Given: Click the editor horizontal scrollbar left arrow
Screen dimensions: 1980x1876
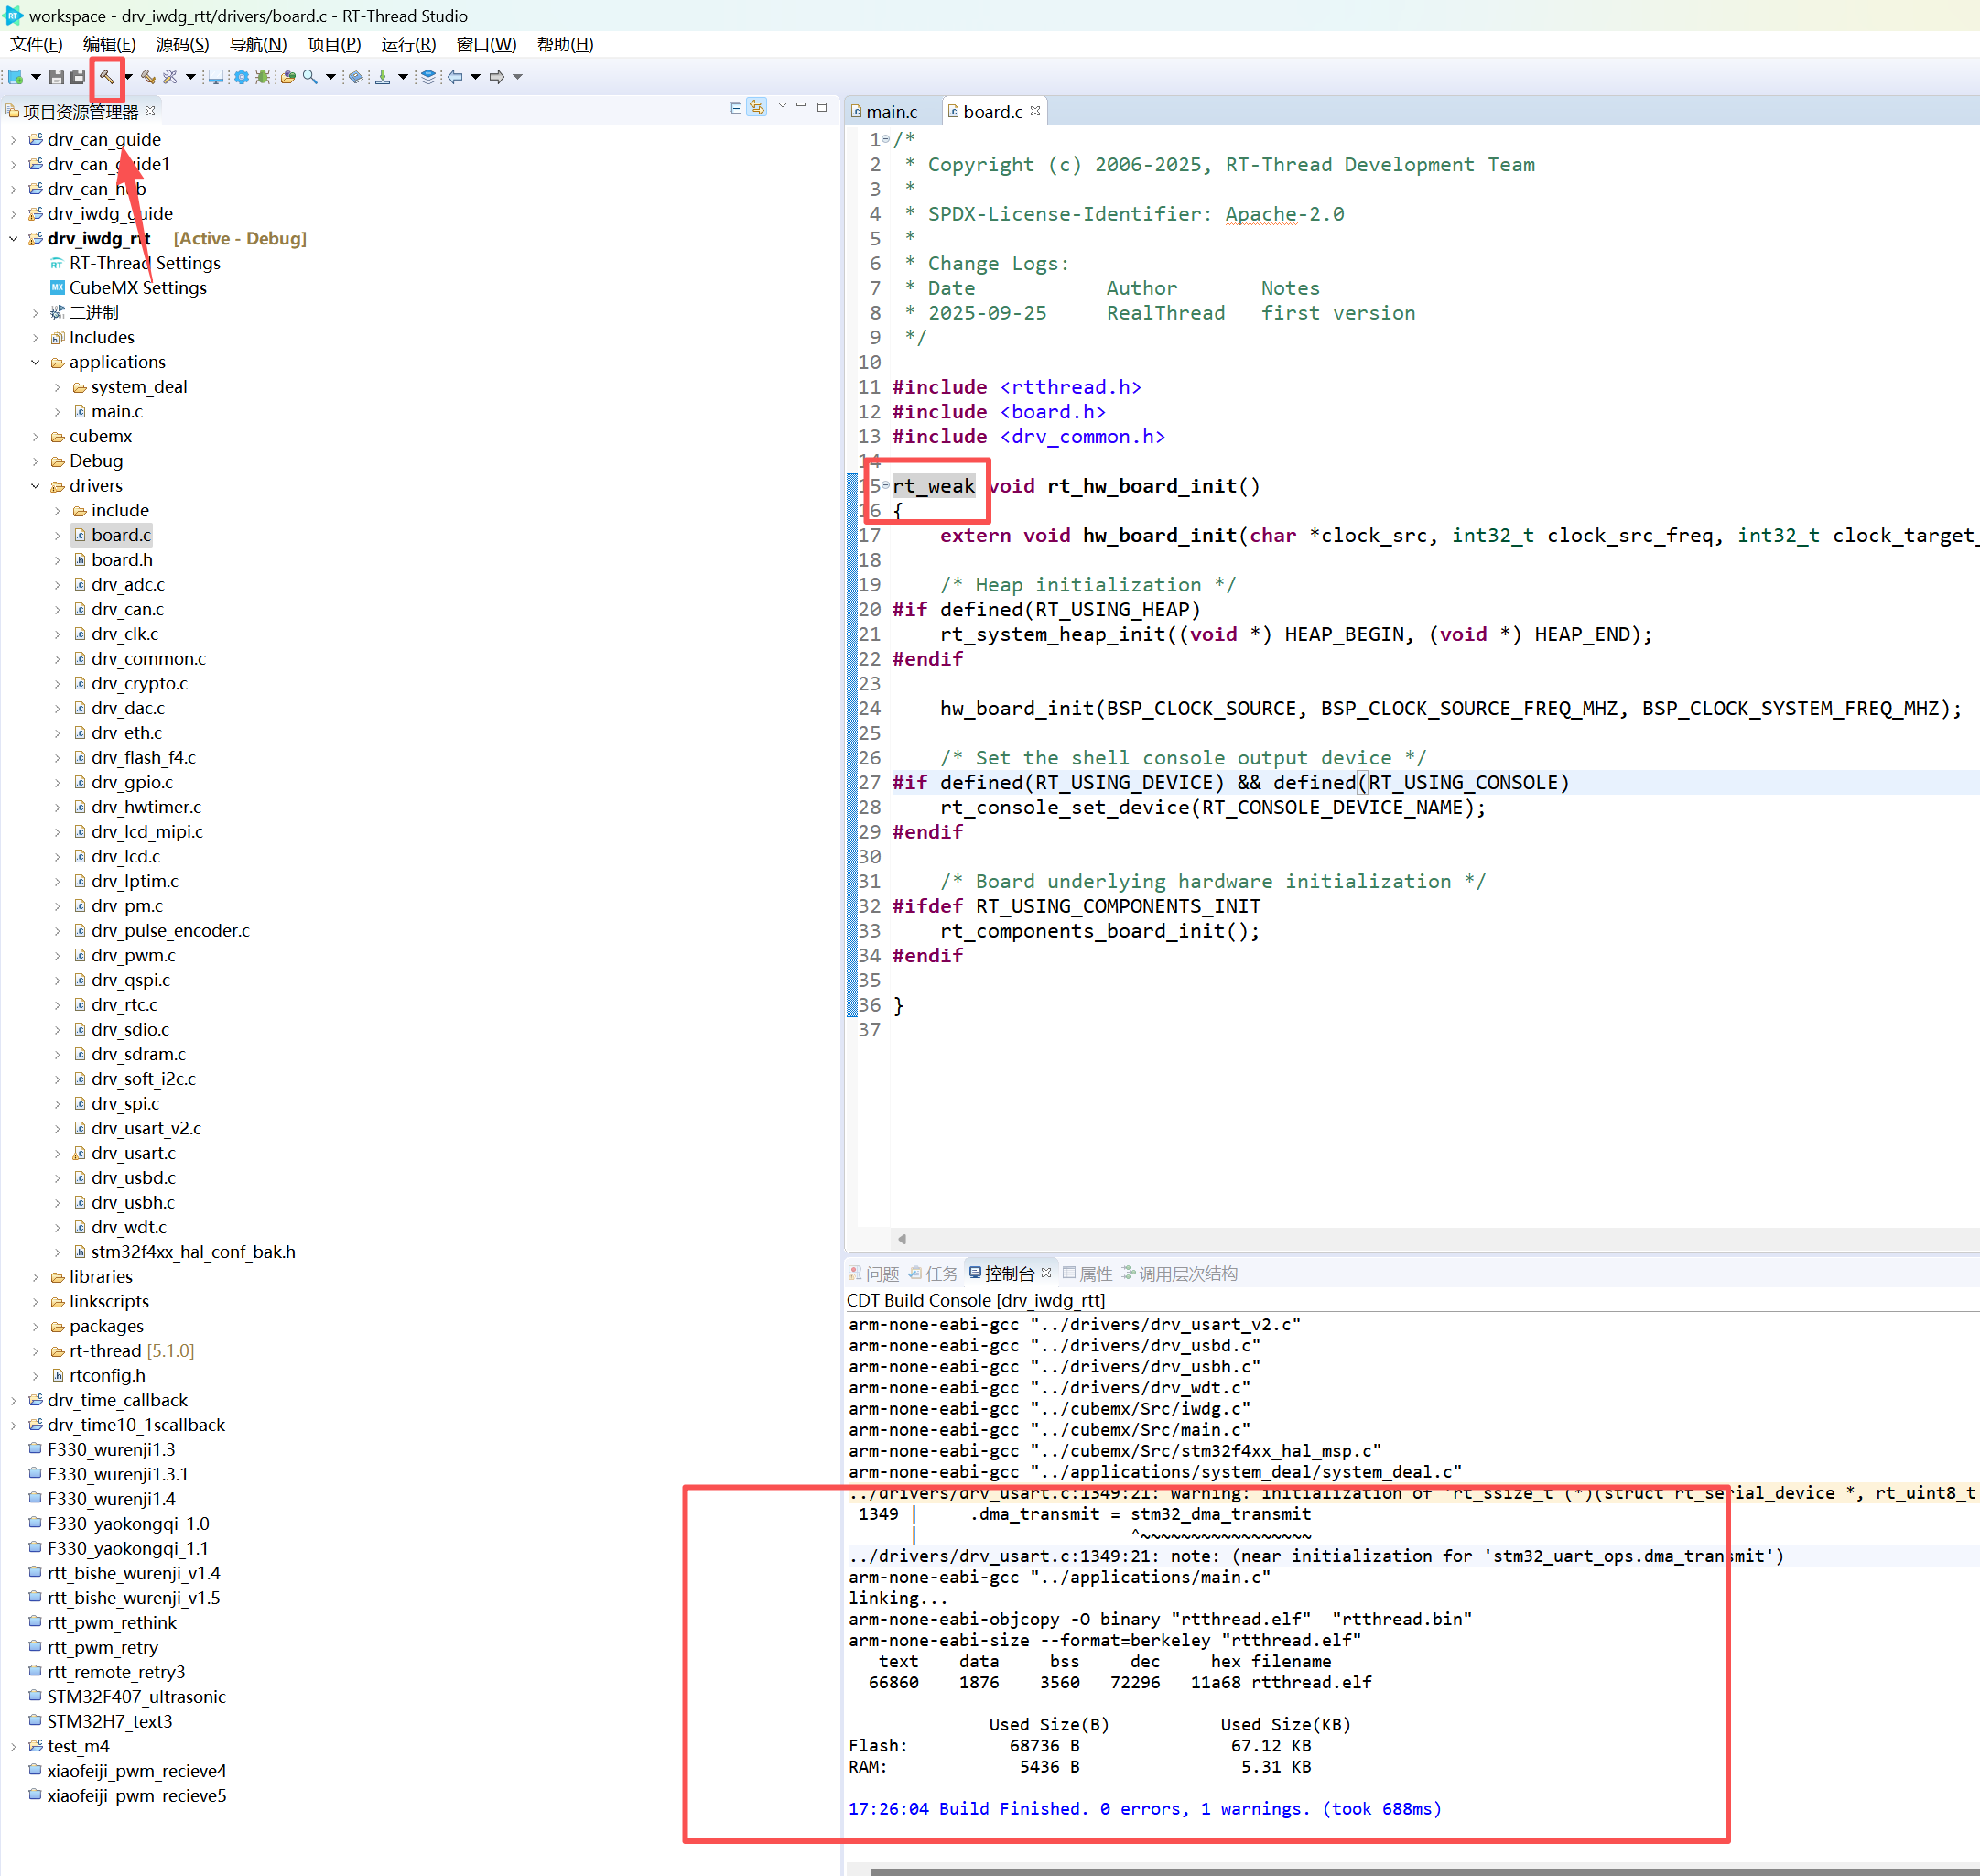Looking at the screenshot, I should click(x=902, y=1238).
